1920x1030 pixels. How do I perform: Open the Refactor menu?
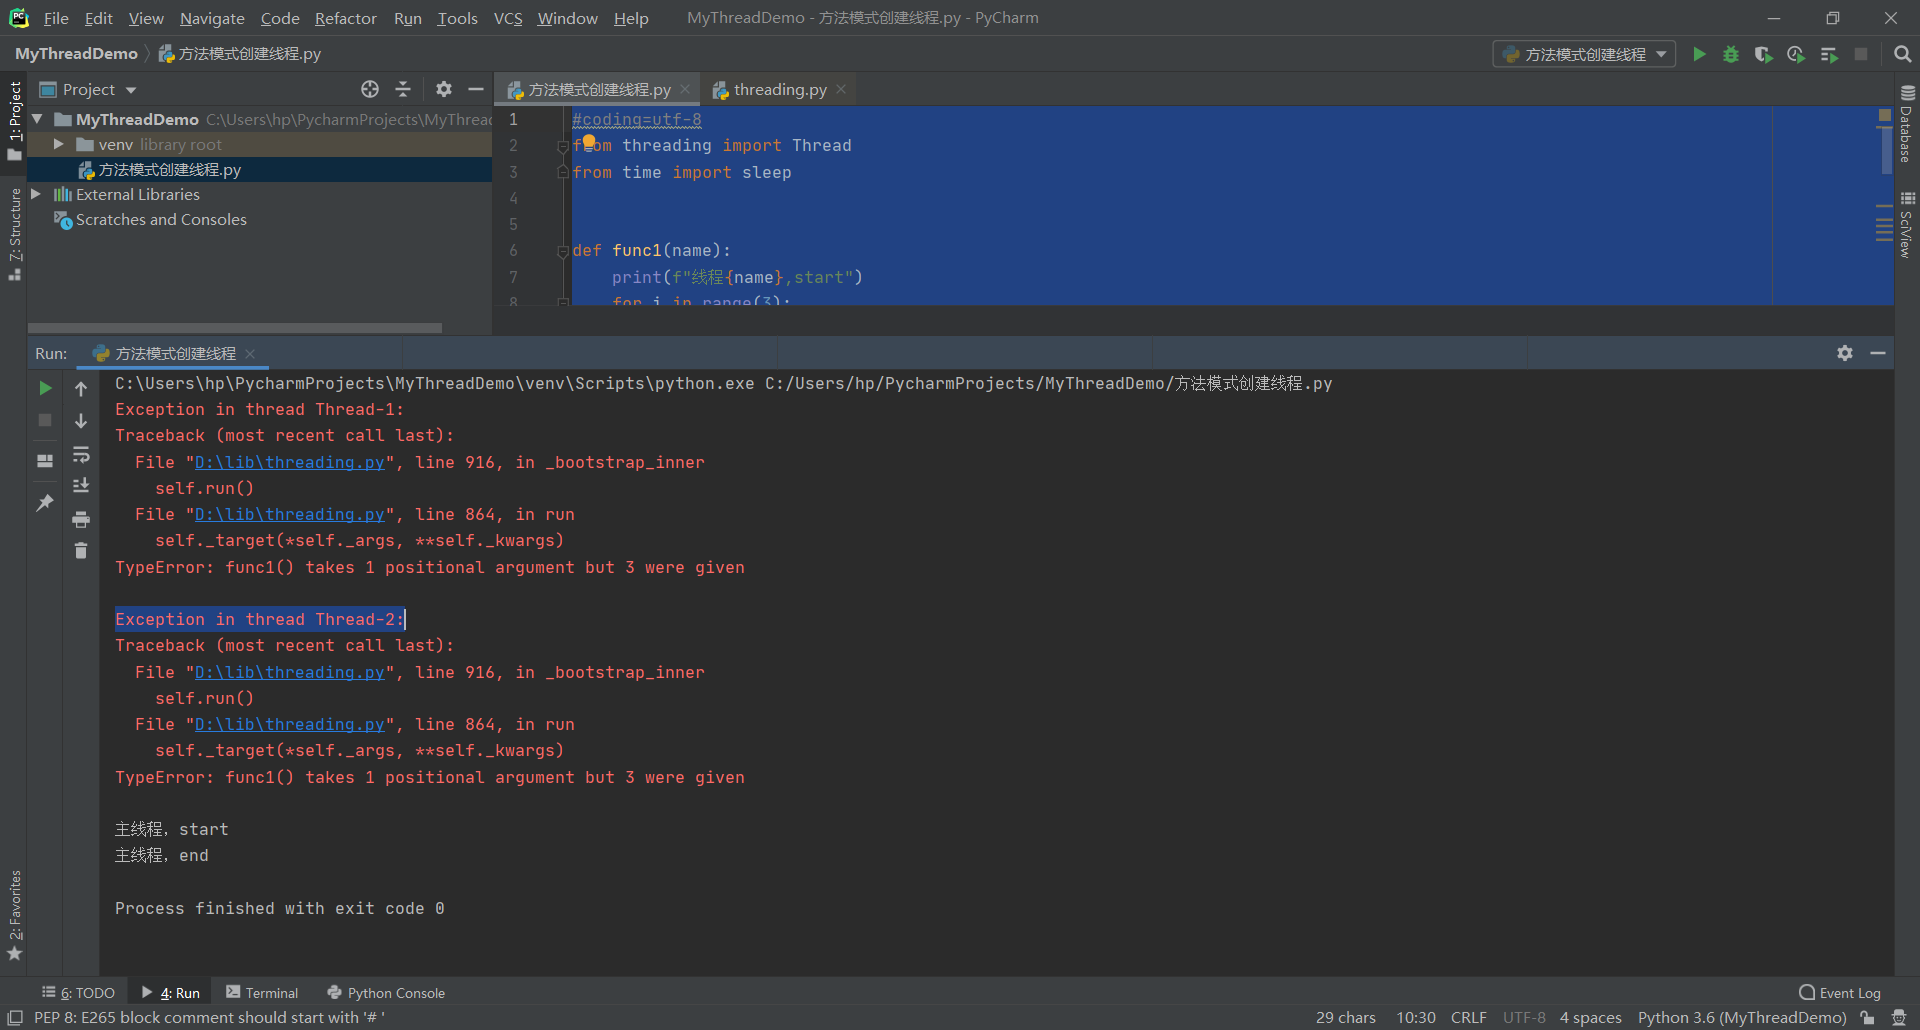tap(345, 18)
